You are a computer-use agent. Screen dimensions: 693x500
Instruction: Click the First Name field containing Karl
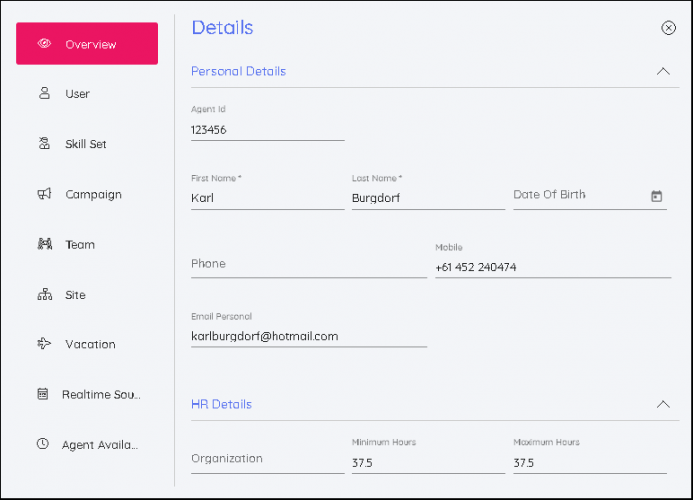pos(267,198)
